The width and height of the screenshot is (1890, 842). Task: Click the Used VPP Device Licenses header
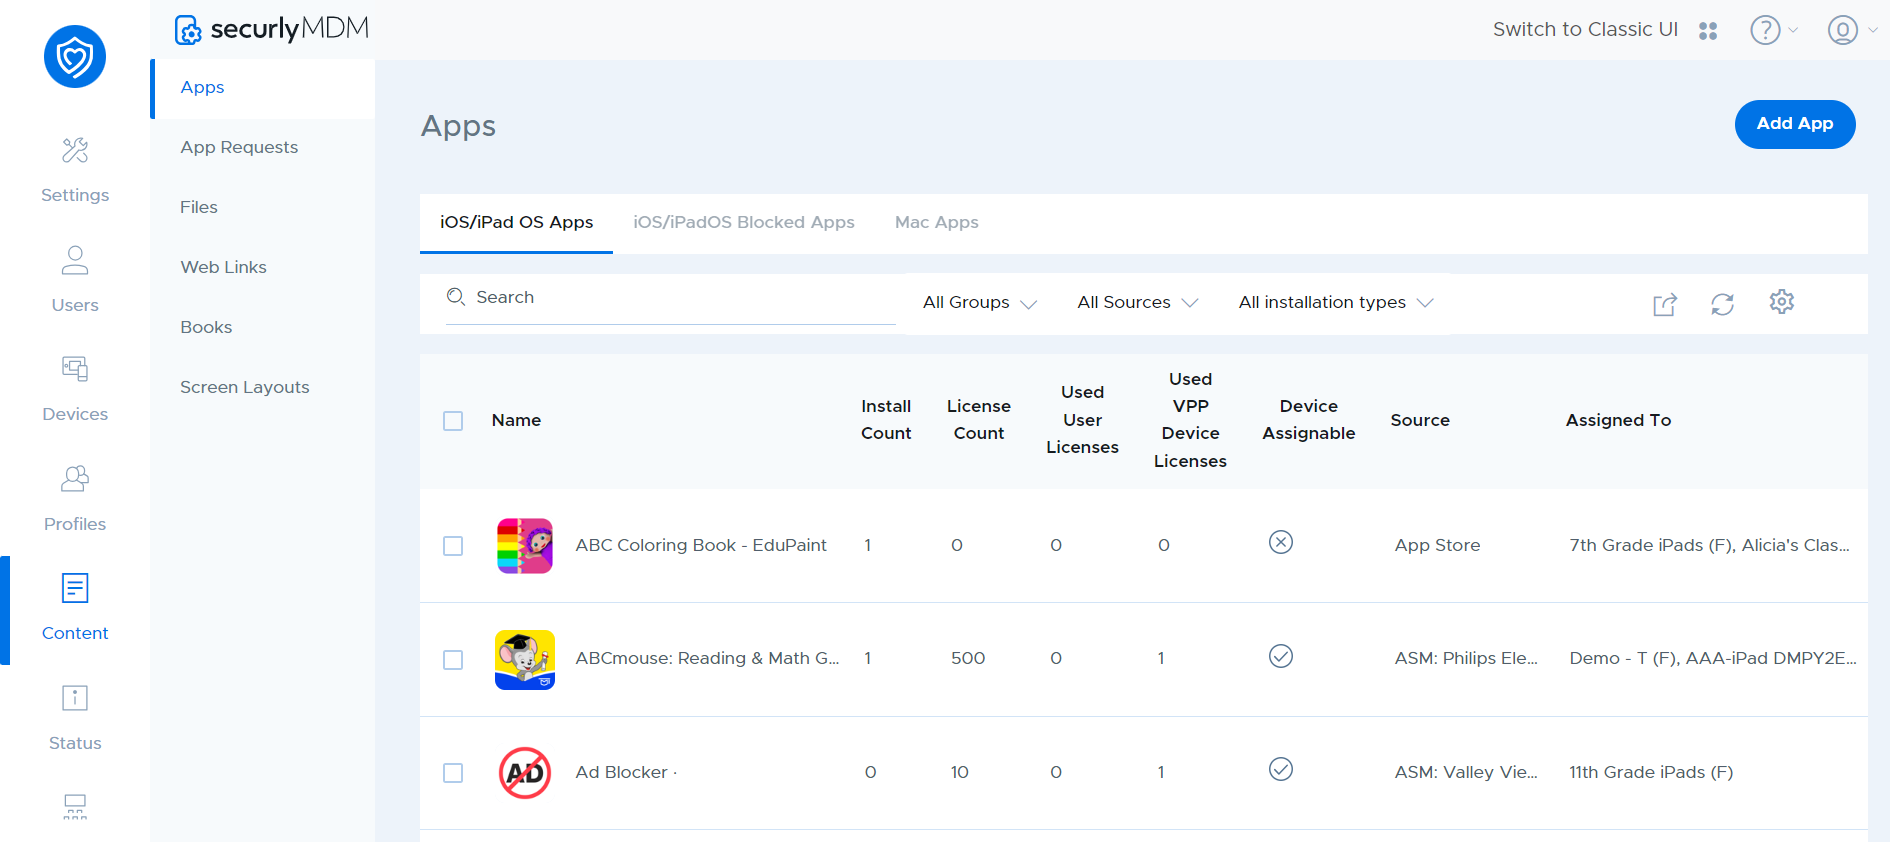(x=1190, y=420)
